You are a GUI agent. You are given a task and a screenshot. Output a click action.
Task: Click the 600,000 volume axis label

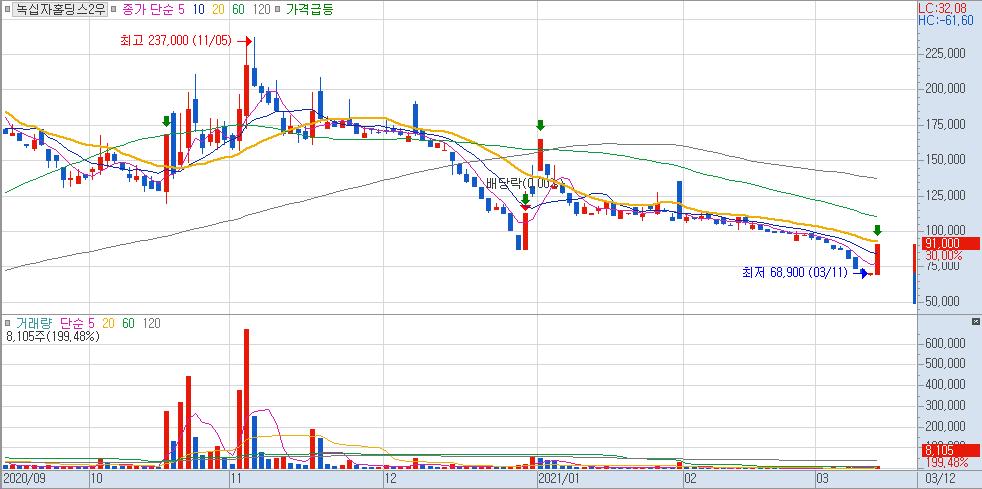[x=945, y=343]
